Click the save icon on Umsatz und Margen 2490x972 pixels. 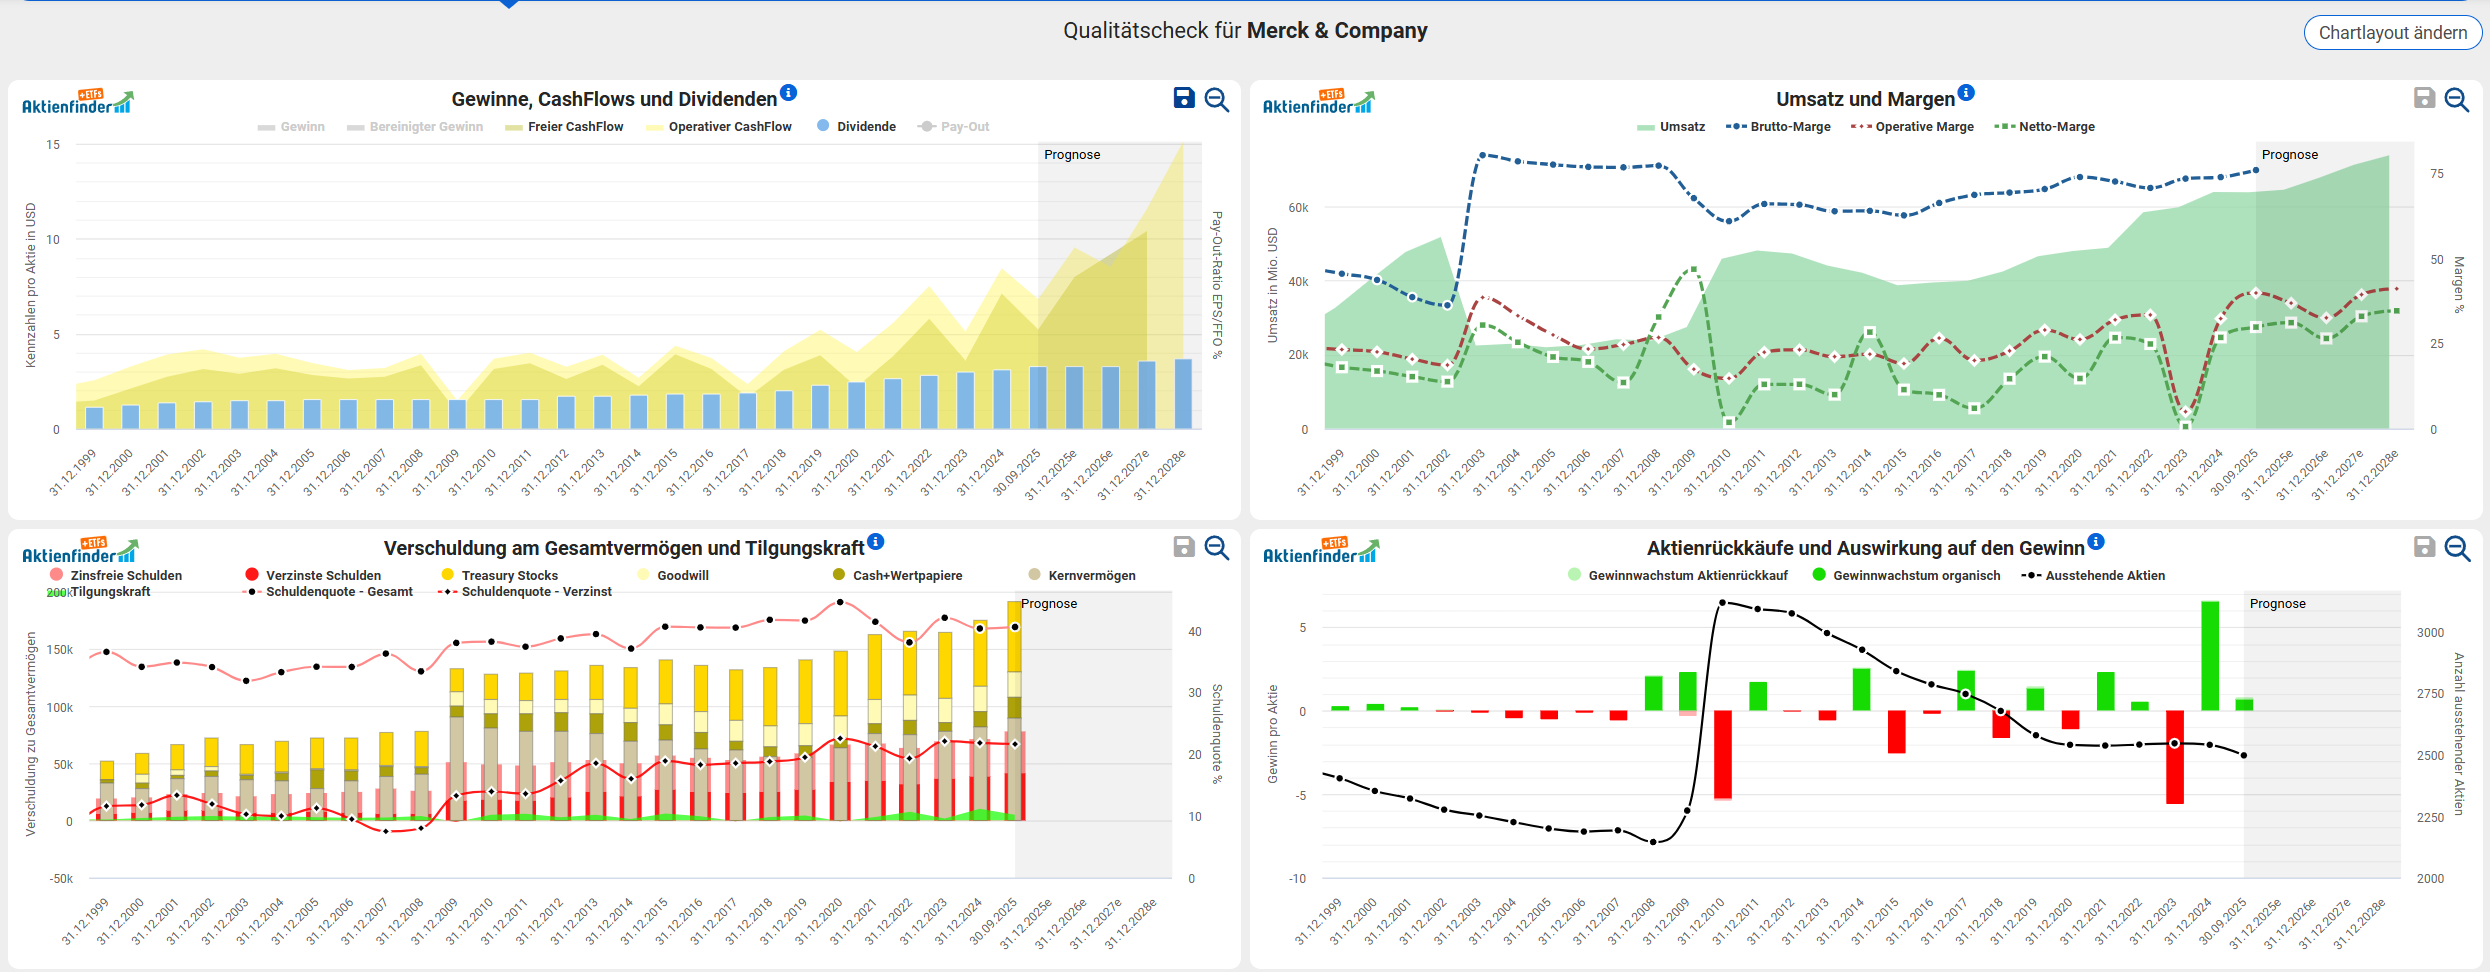[2424, 98]
